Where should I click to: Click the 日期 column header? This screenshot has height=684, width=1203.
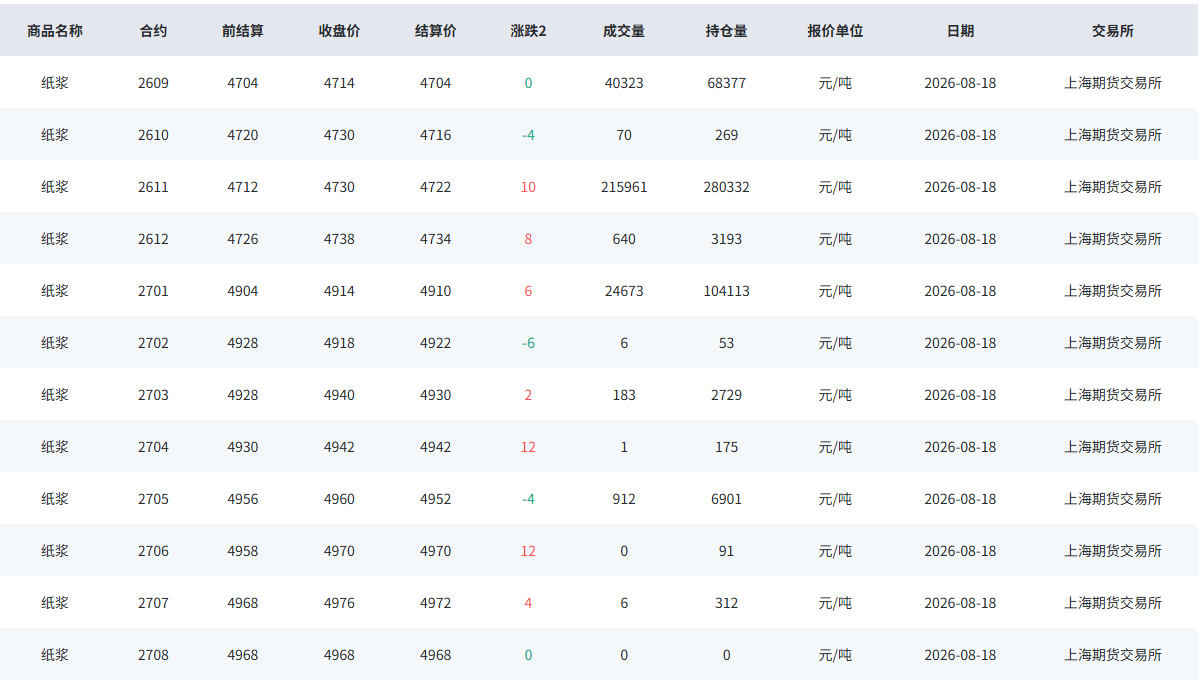click(960, 31)
